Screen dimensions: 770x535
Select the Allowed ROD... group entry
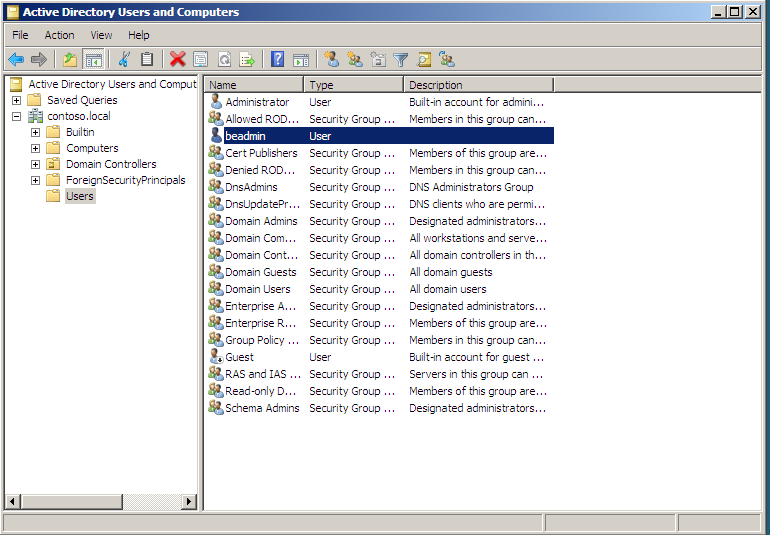coord(262,119)
